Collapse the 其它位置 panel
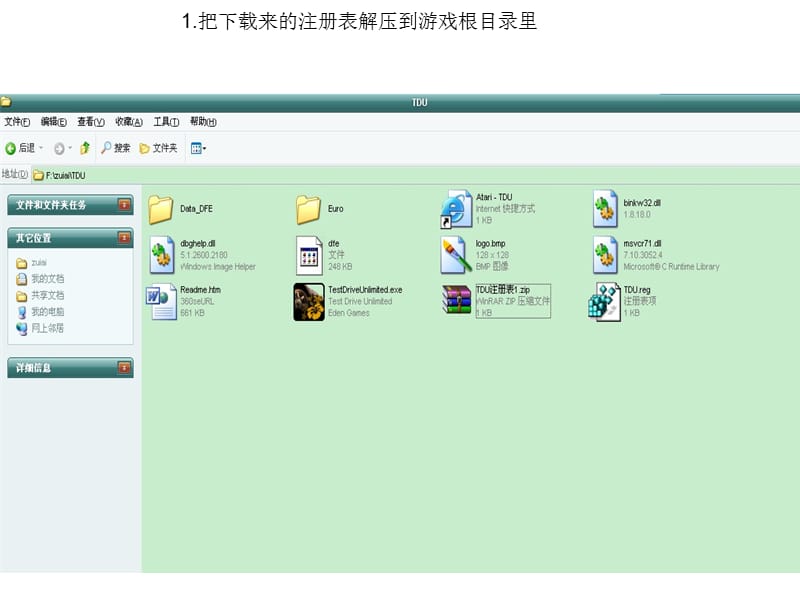The width and height of the screenshot is (800, 600). [124, 238]
